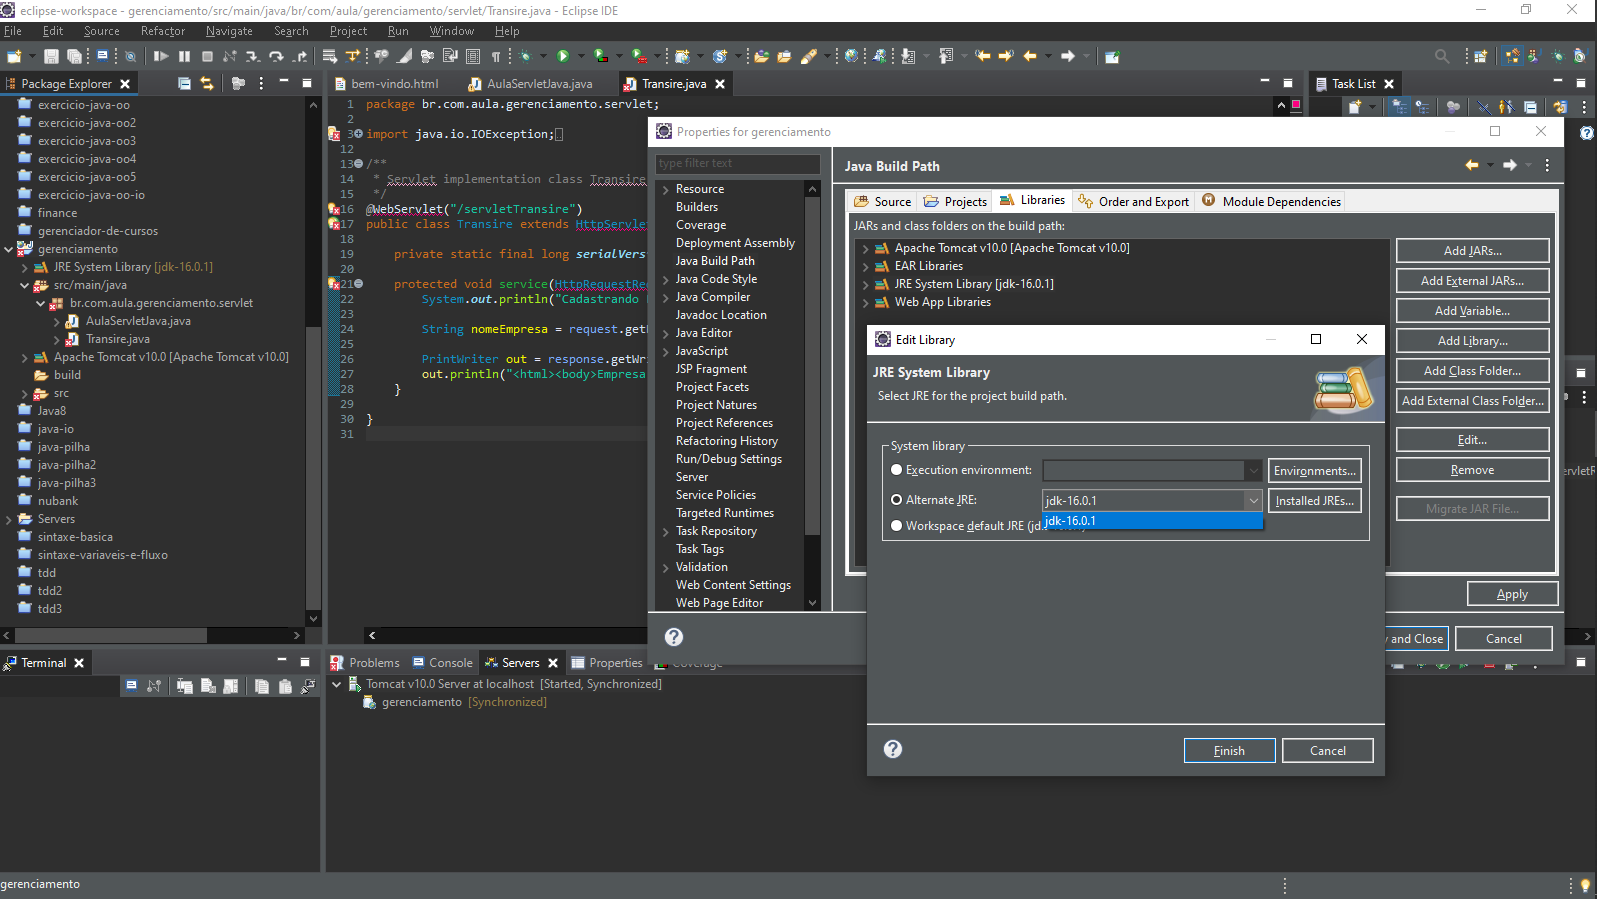Expand the EAR Libraries build path entry
The image size is (1597, 899).
(x=865, y=266)
